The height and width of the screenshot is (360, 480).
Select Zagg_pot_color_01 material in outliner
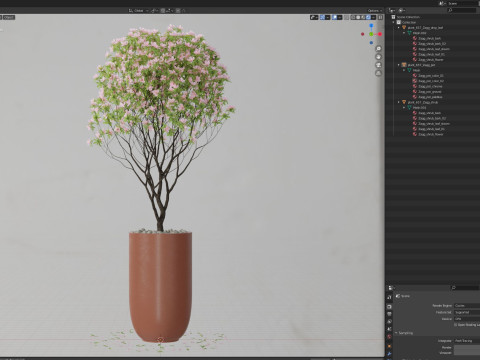(x=431, y=76)
